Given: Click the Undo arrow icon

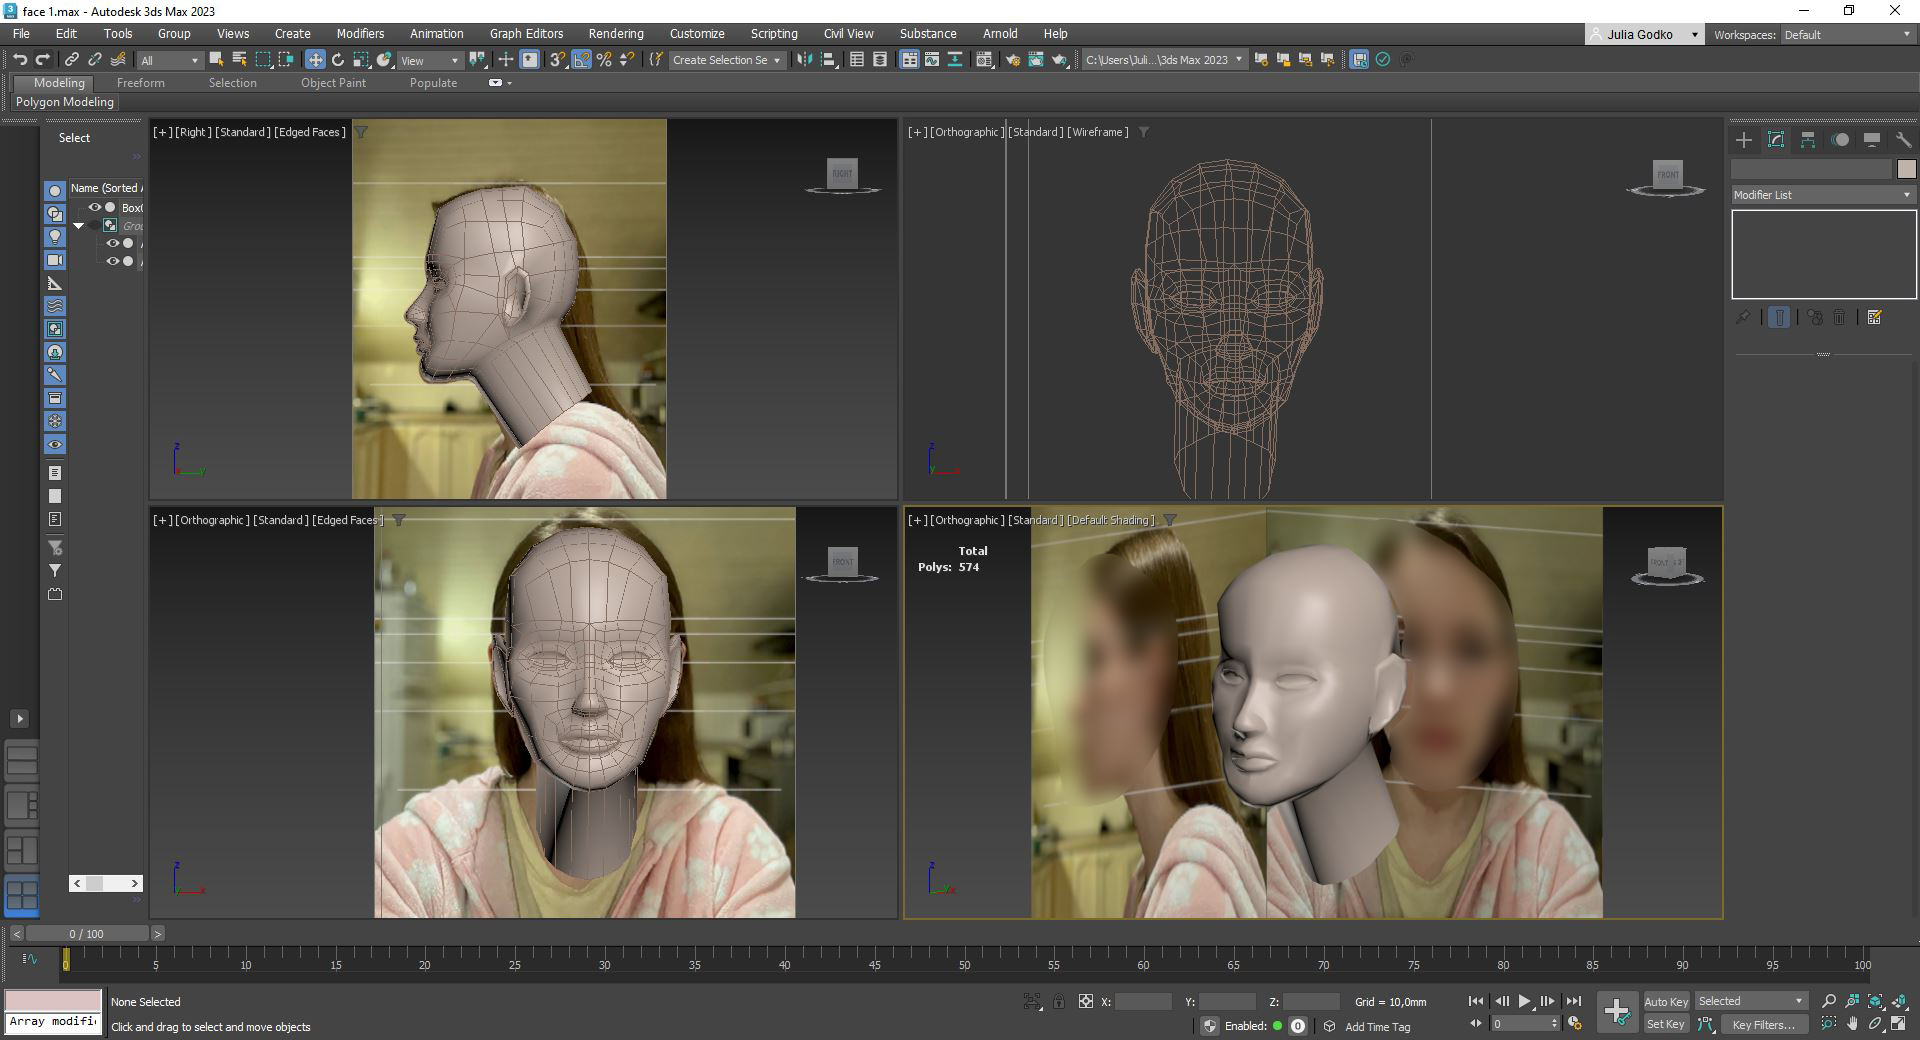Looking at the screenshot, I should point(19,60).
